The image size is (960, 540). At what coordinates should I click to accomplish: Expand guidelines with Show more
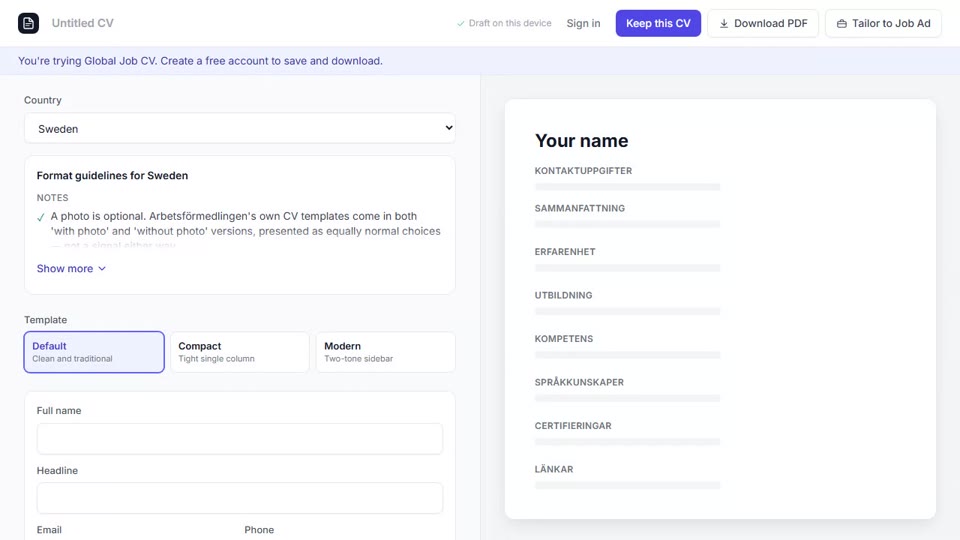pos(71,269)
